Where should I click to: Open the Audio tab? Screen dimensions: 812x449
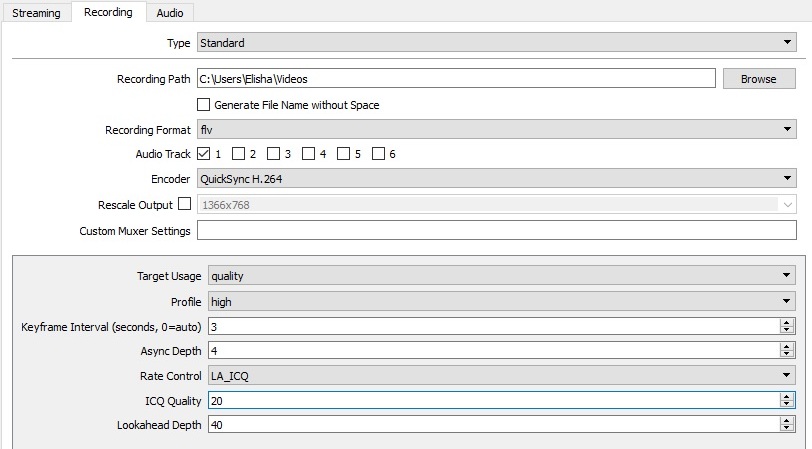(x=170, y=13)
